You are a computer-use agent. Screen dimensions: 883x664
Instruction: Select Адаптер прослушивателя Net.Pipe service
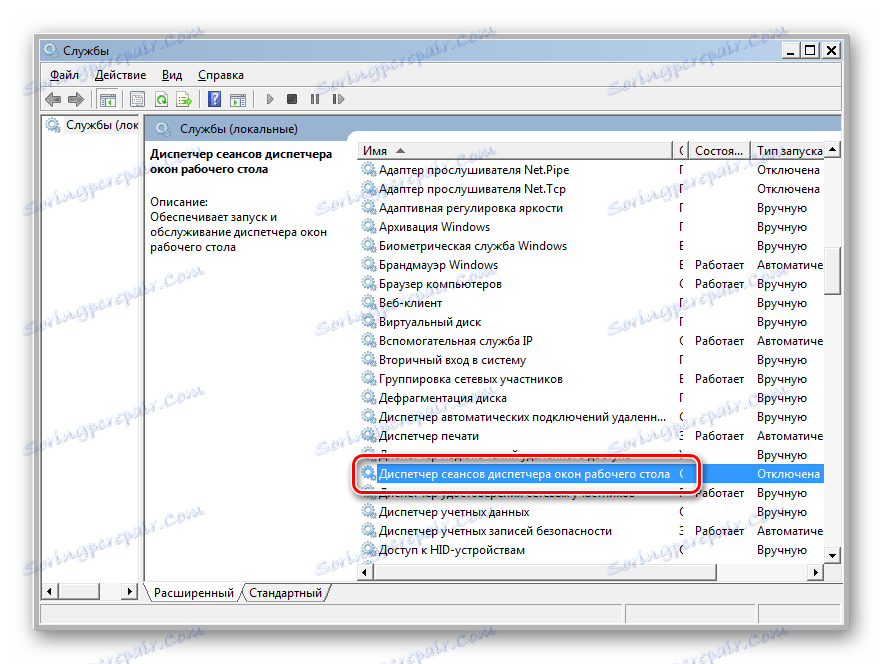[474, 170]
